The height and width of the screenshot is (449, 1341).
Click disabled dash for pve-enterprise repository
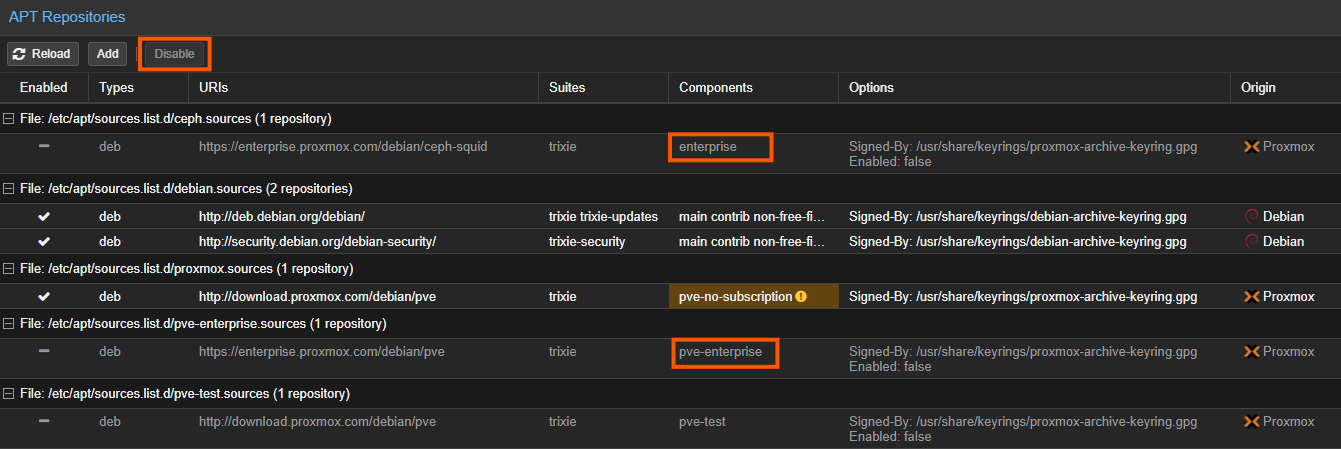[44, 352]
